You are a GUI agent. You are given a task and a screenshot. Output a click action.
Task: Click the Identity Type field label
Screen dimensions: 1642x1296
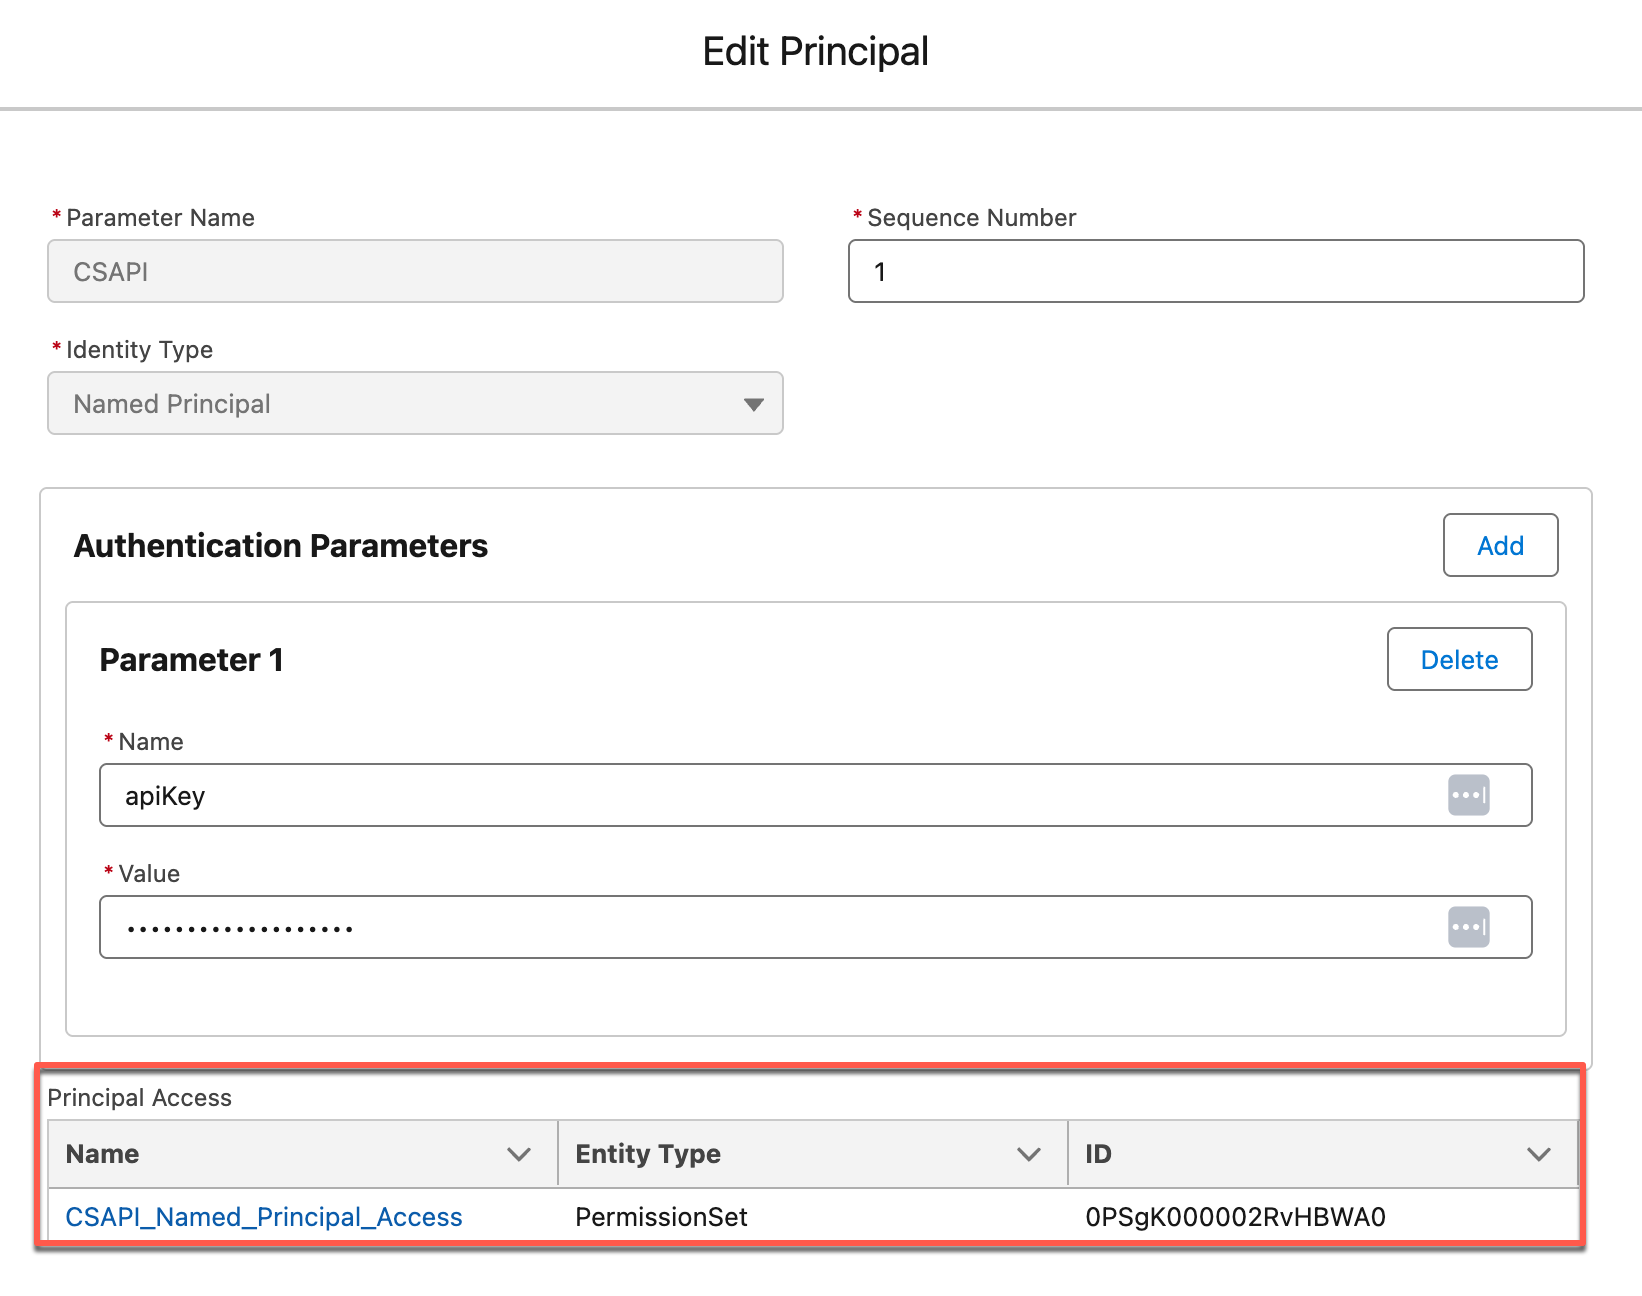pyautogui.click(x=139, y=350)
